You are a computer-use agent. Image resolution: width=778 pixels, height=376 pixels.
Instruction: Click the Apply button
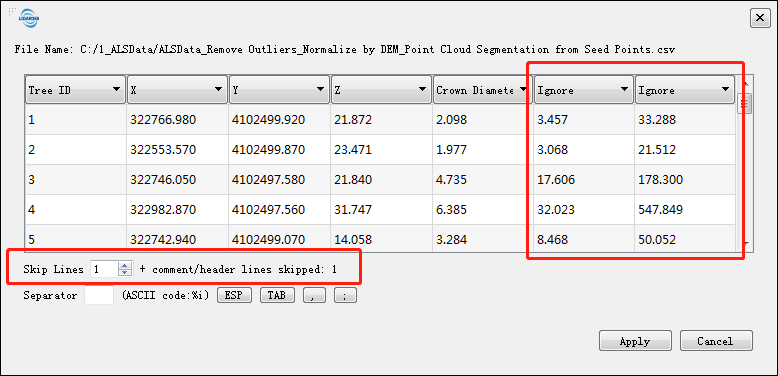click(635, 341)
